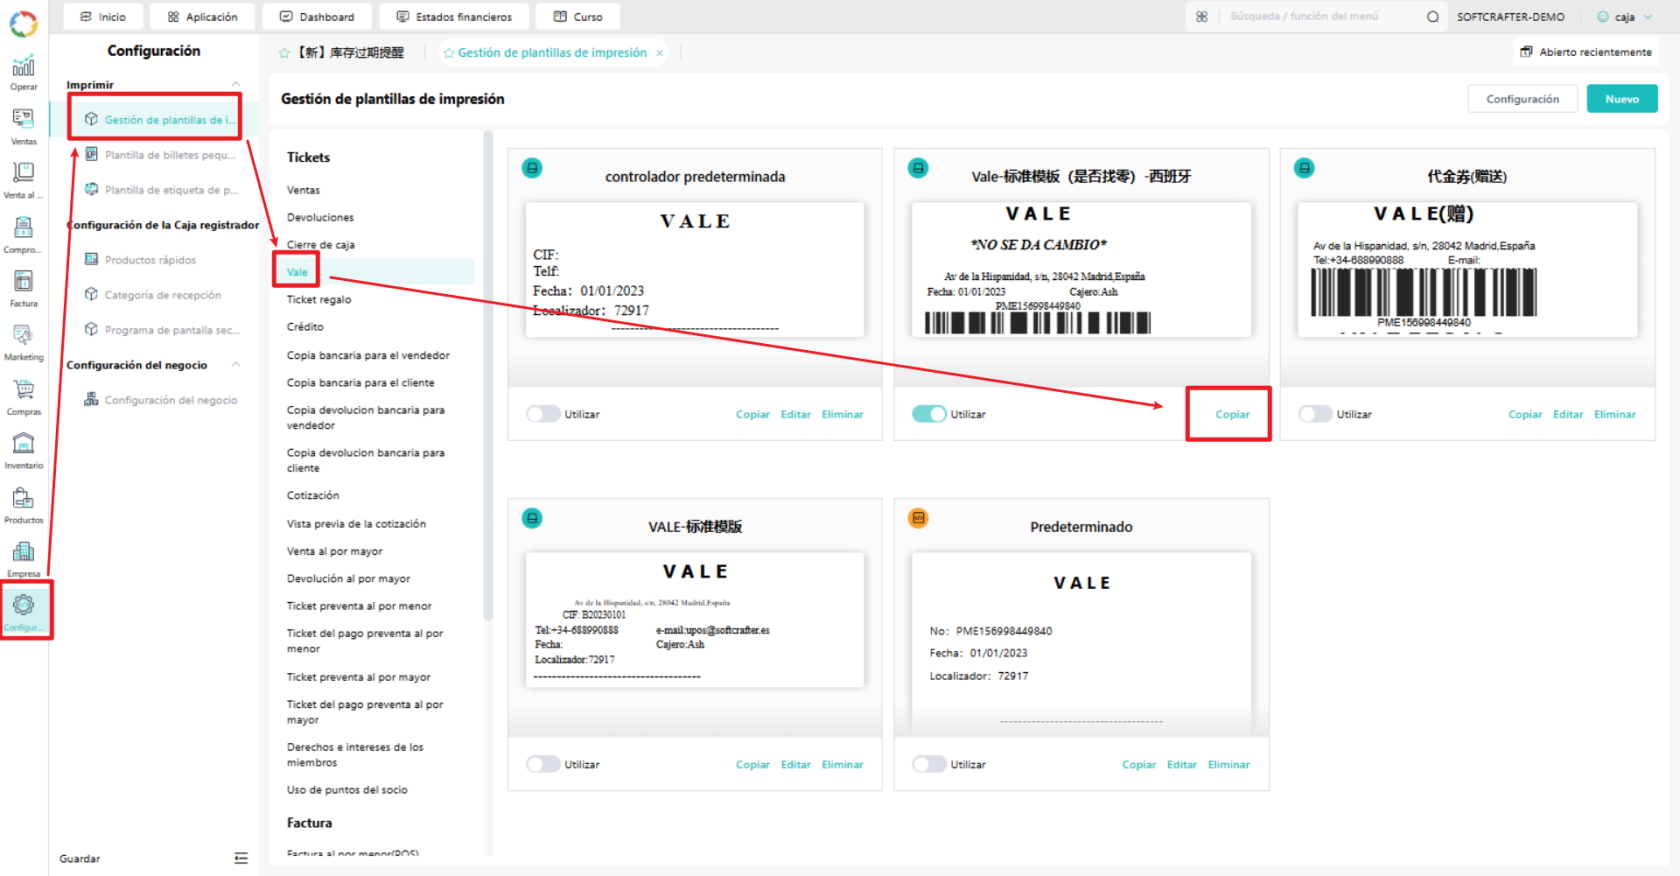
Task: Click the collapse menu icon beside Guardar
Action: (x=241, y=858)
